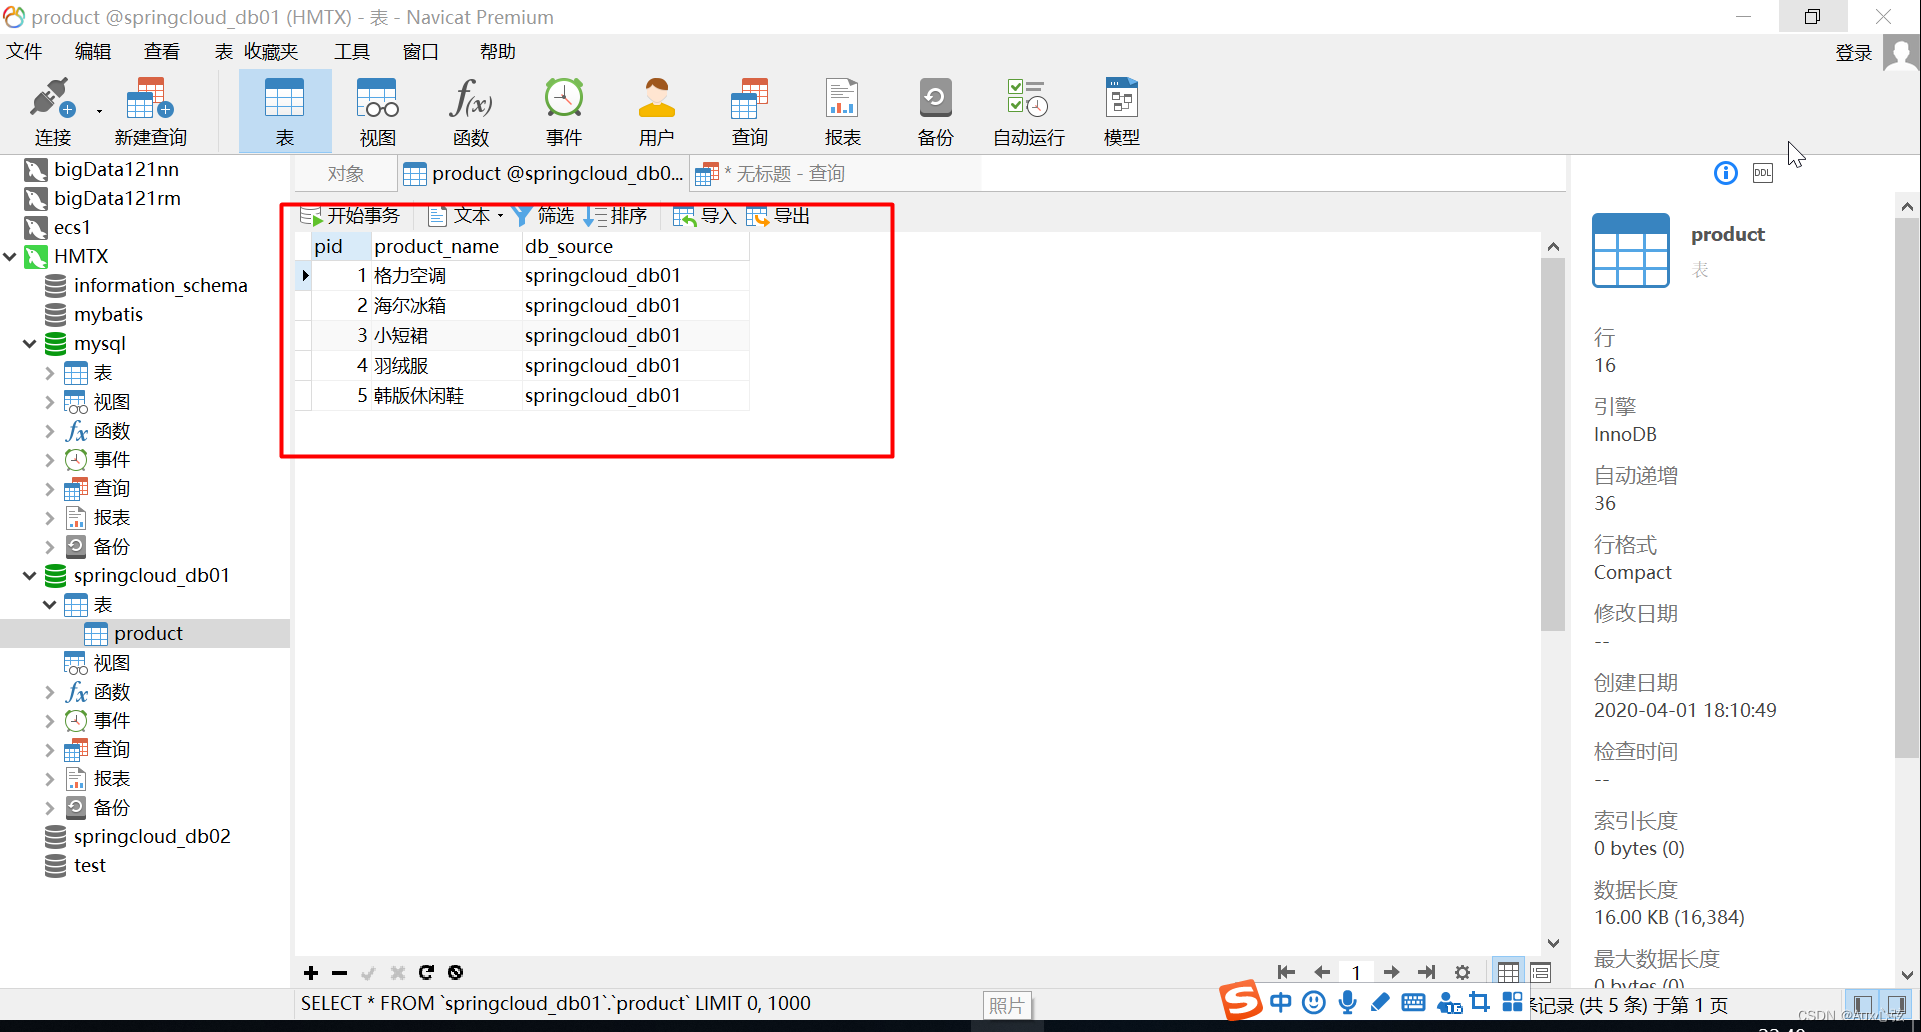1921x1032 pixels.
Task: Toggle the 排序 sort panel
Action: tap(617, 215)
